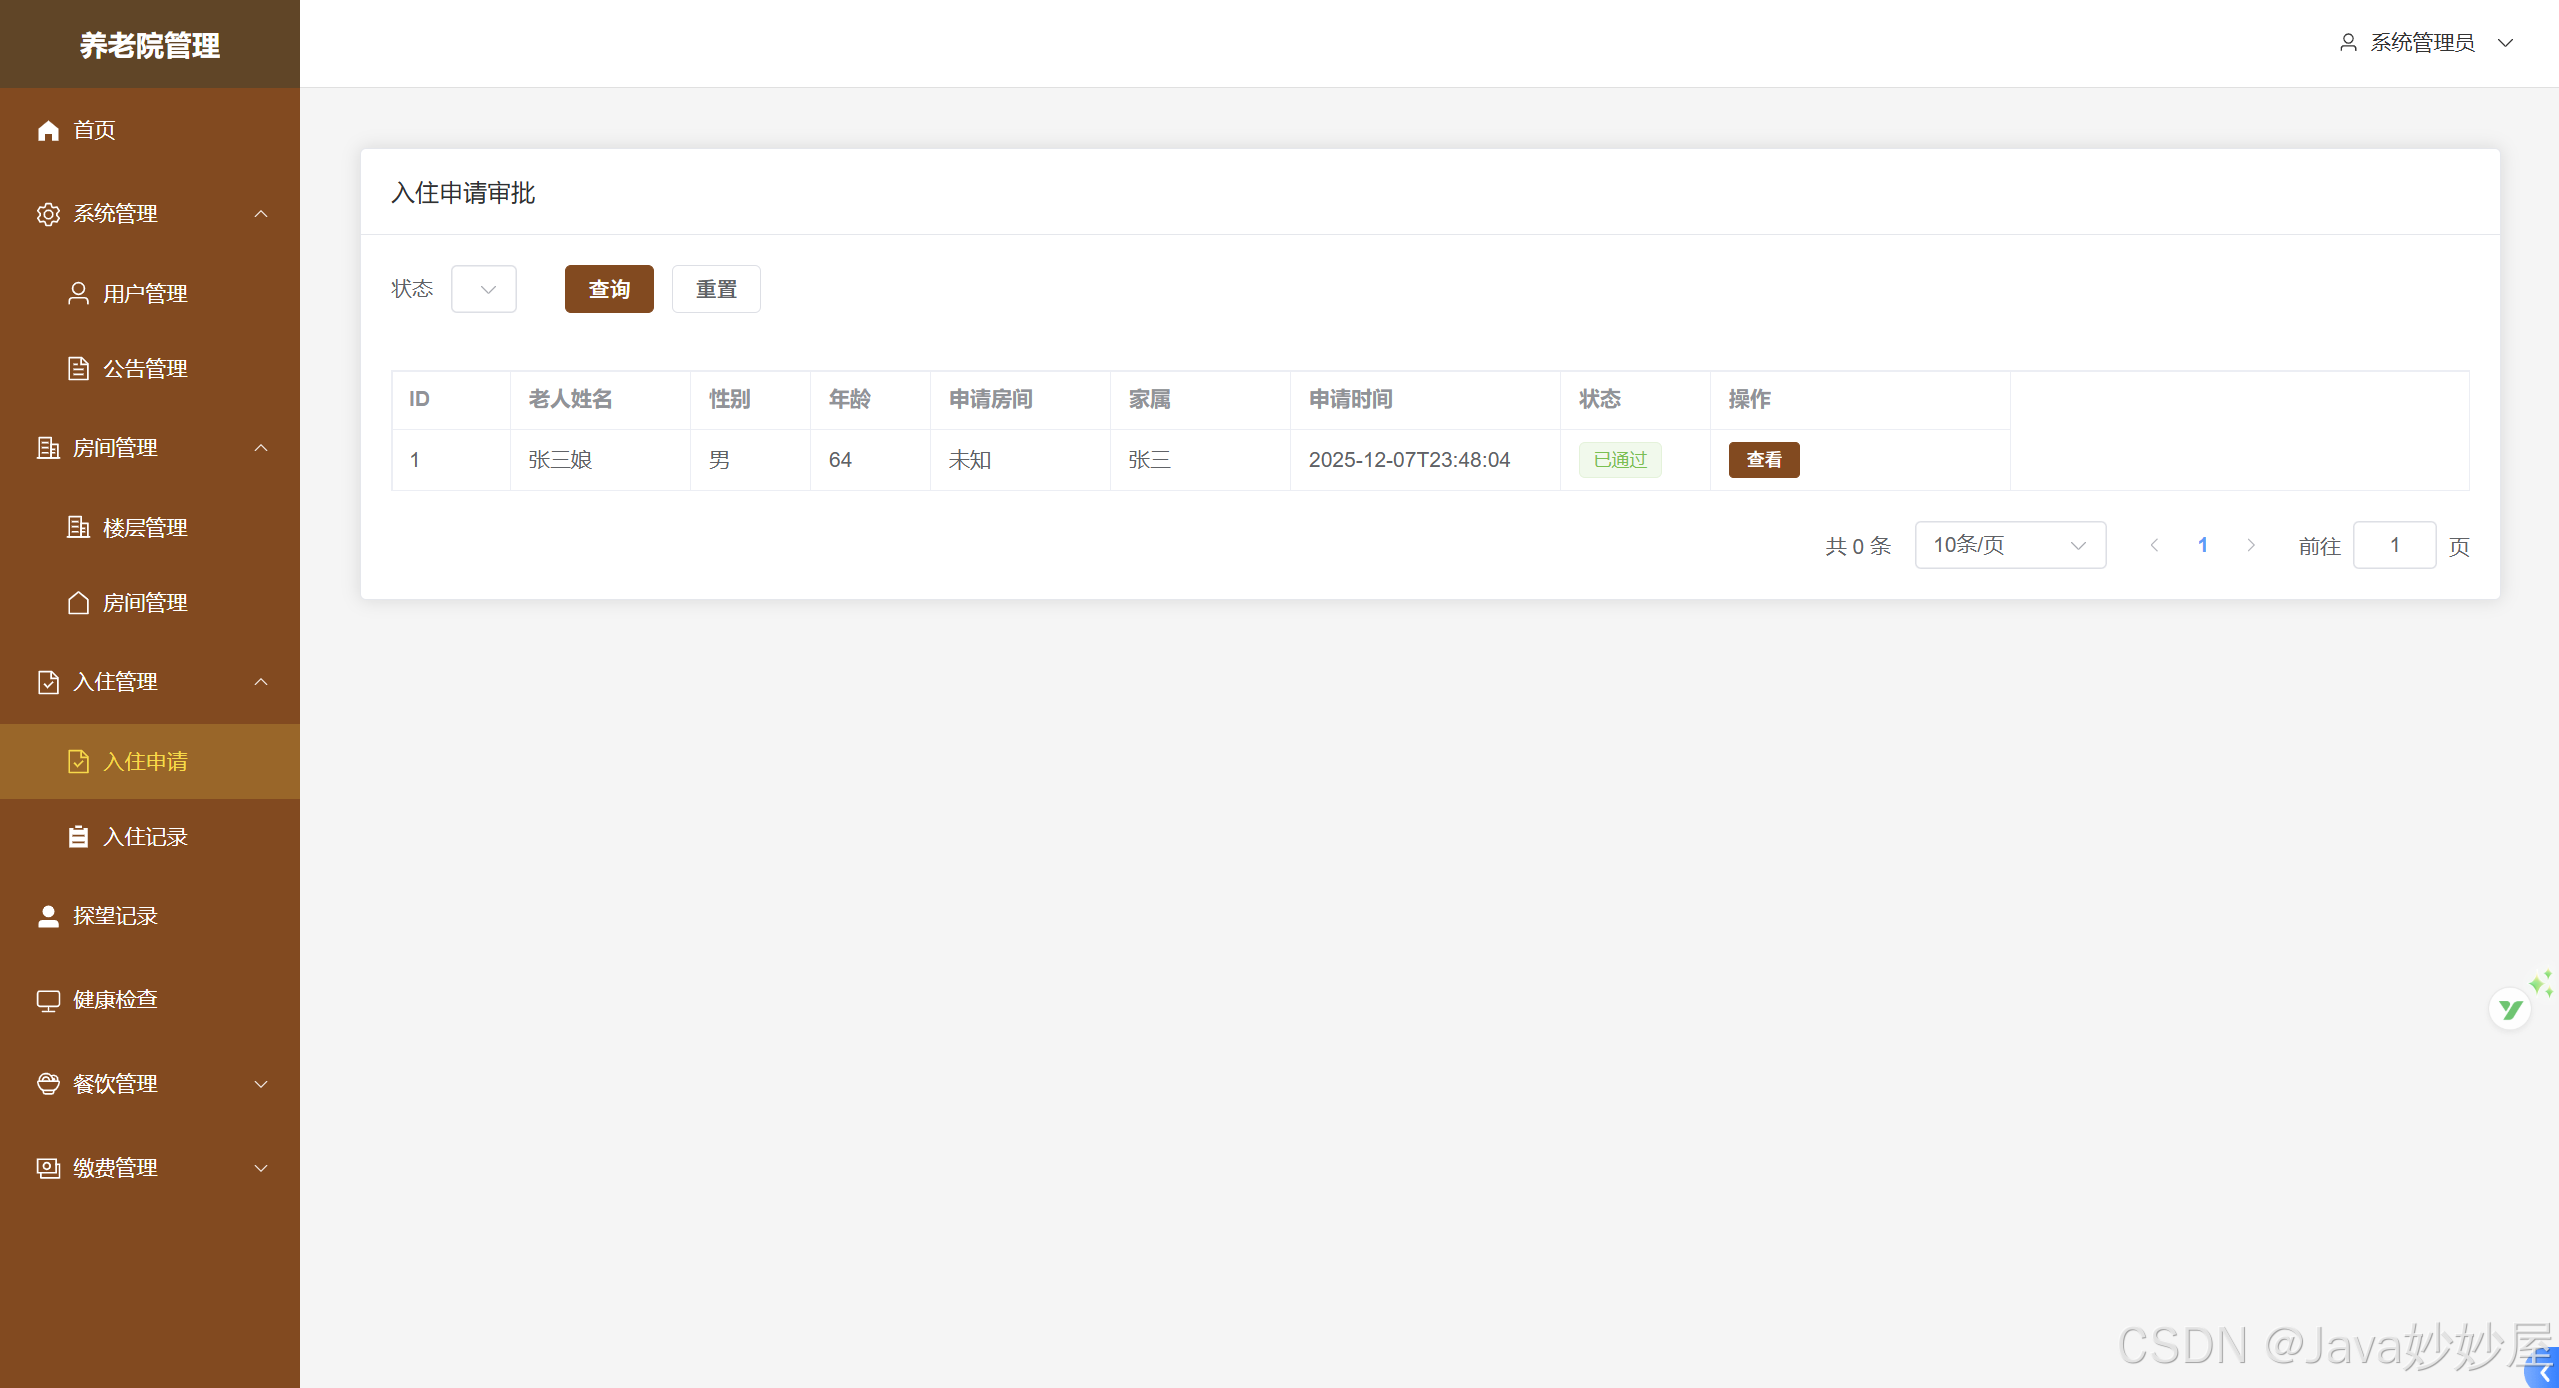Expand the 餐饮管理 submenu
The height and width of the screenshot is (1388, 2559).
pyautogui.click(x=150, y=1084)
